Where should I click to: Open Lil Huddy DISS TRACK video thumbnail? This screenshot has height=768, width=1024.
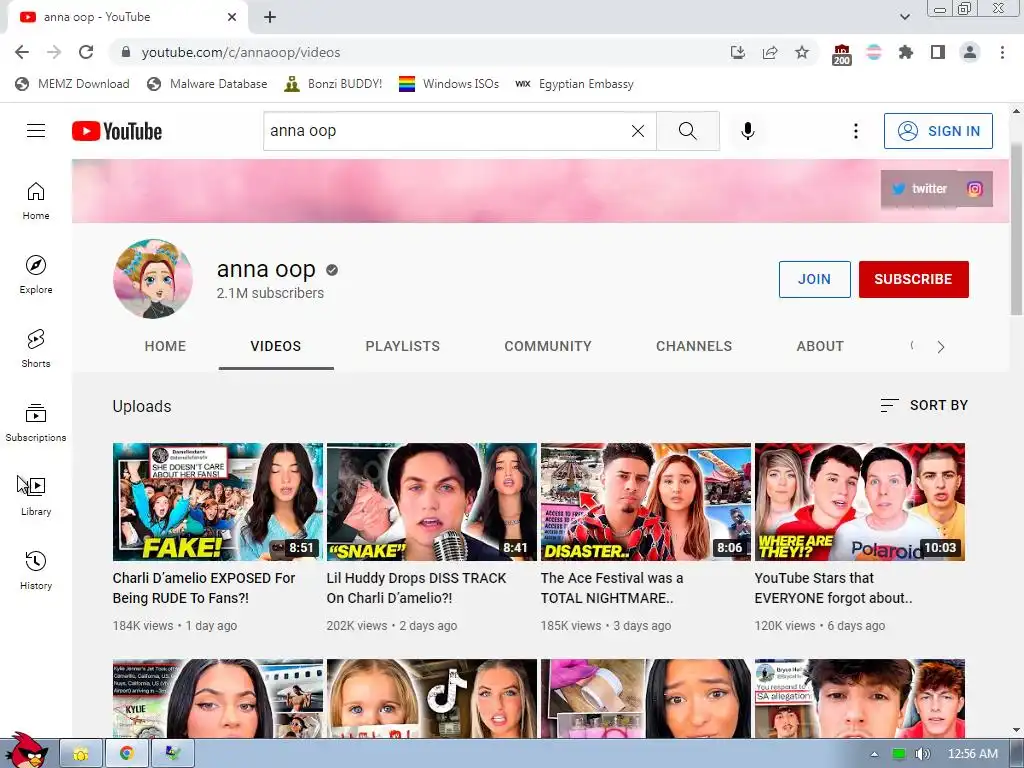click(432, 502)
